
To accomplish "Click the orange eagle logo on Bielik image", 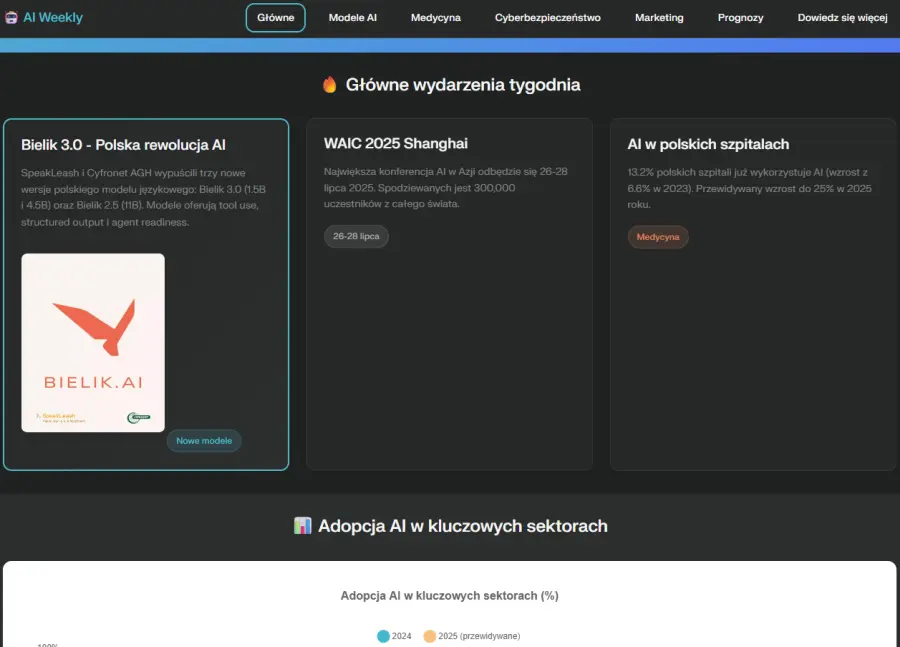I will tap(95, 326).
